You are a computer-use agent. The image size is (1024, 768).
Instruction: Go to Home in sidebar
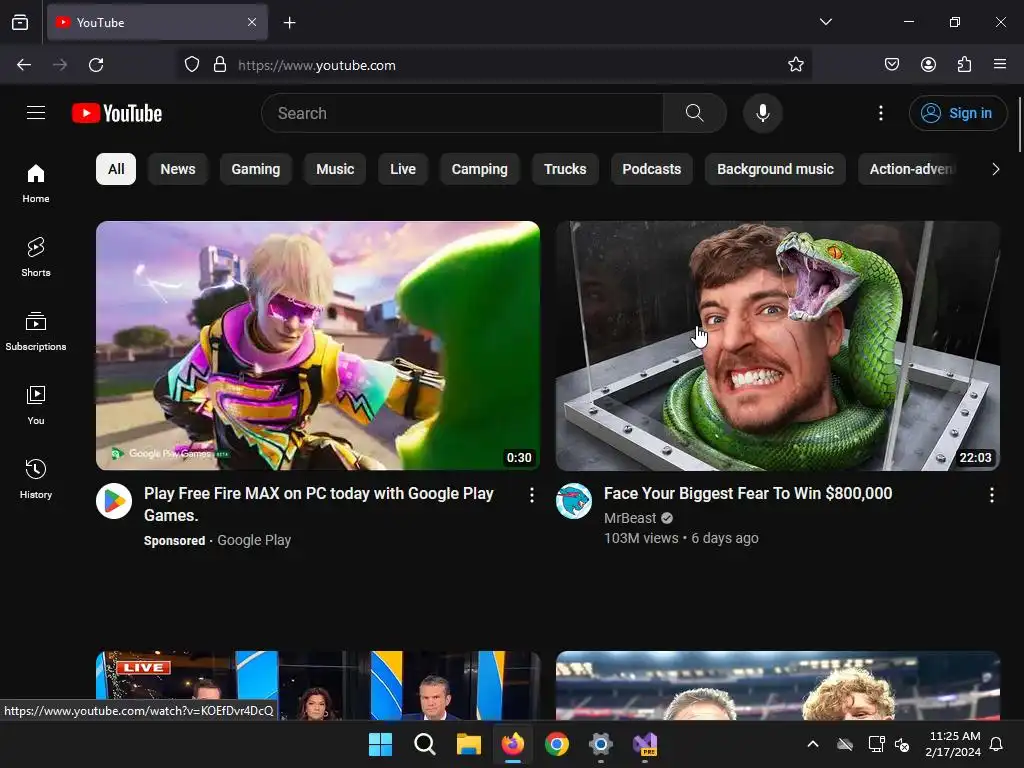pyautogui.click(x=36, y=184)
